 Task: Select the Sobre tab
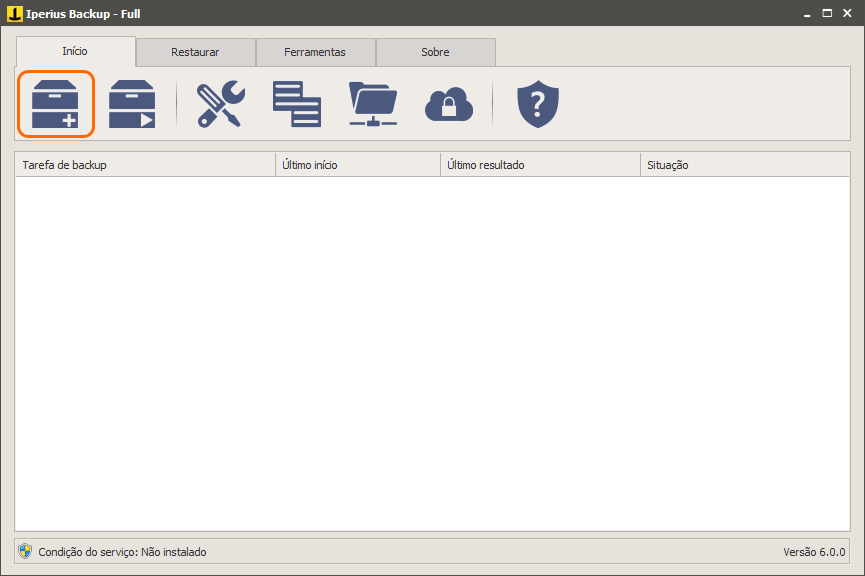(435, 52)
